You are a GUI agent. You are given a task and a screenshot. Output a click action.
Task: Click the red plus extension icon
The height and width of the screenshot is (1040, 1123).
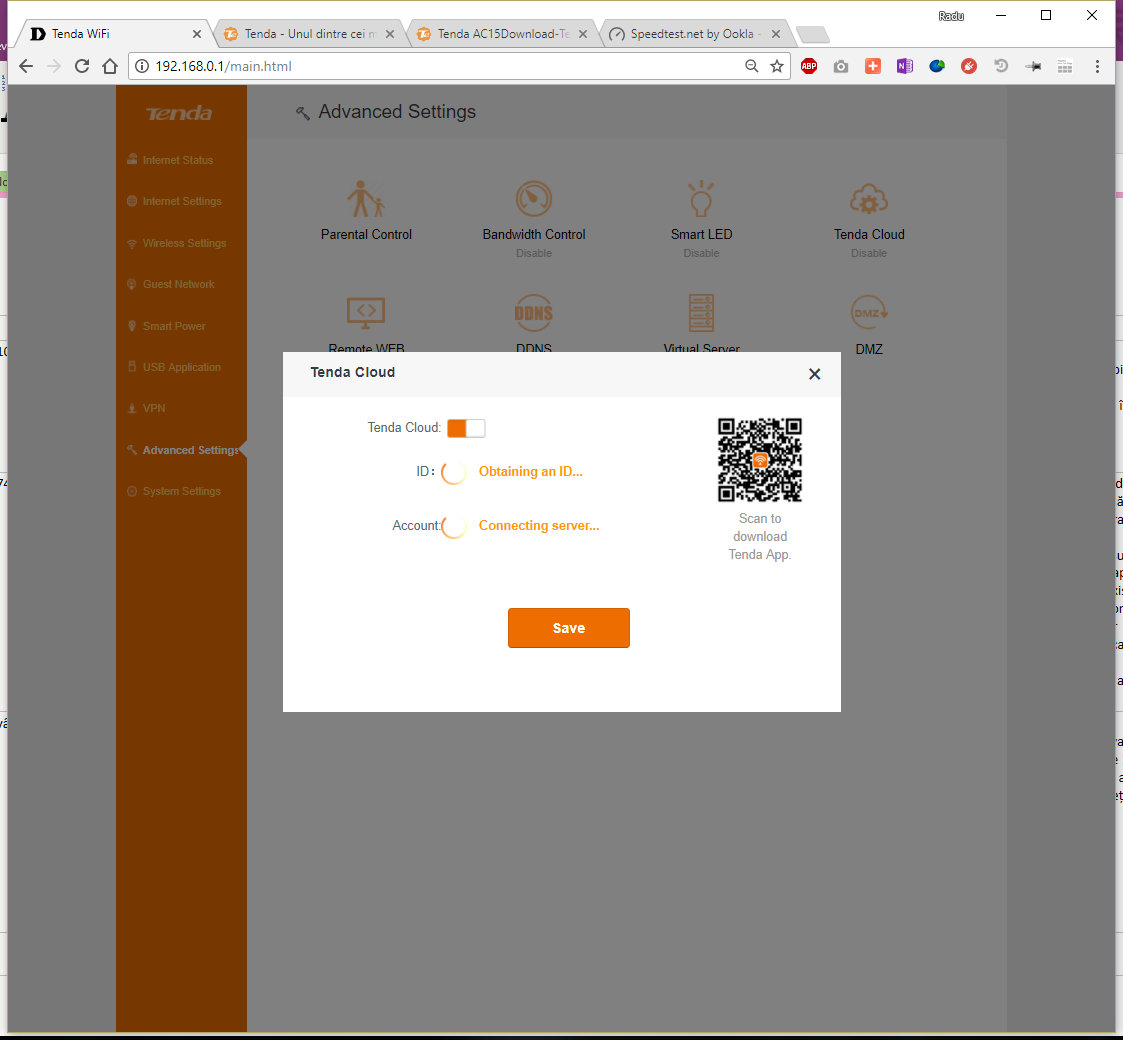coord(872,67)
